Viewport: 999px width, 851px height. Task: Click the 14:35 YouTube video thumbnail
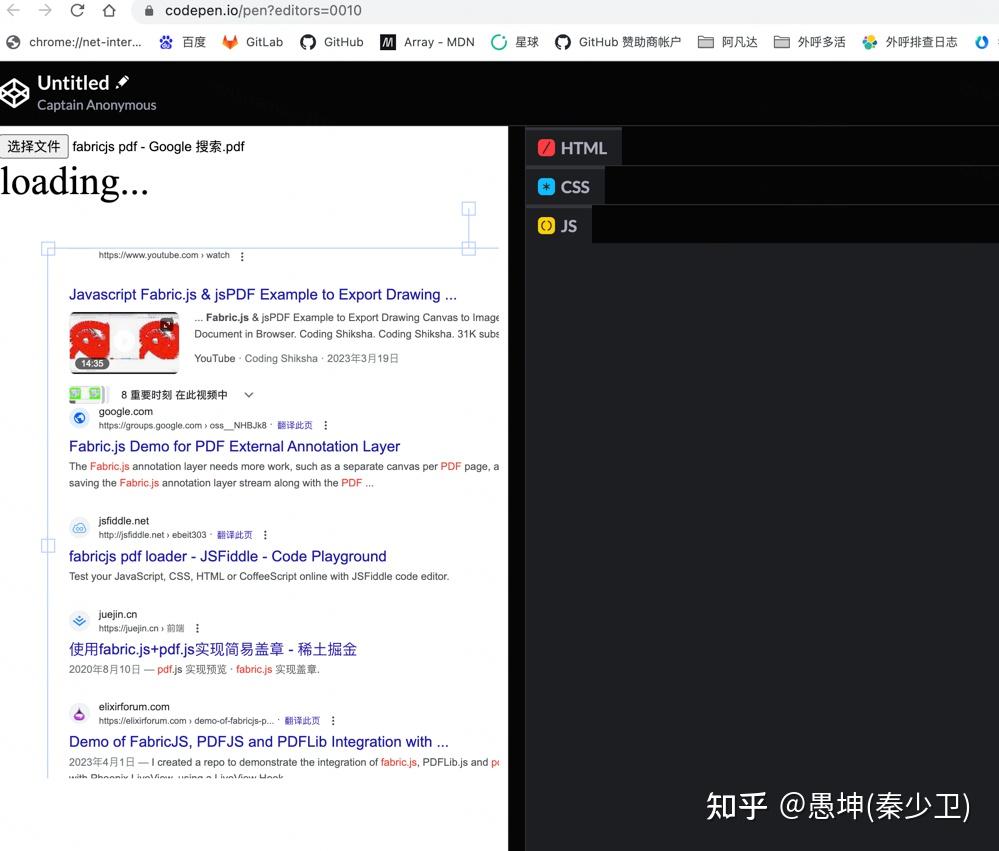coord(124,343)
